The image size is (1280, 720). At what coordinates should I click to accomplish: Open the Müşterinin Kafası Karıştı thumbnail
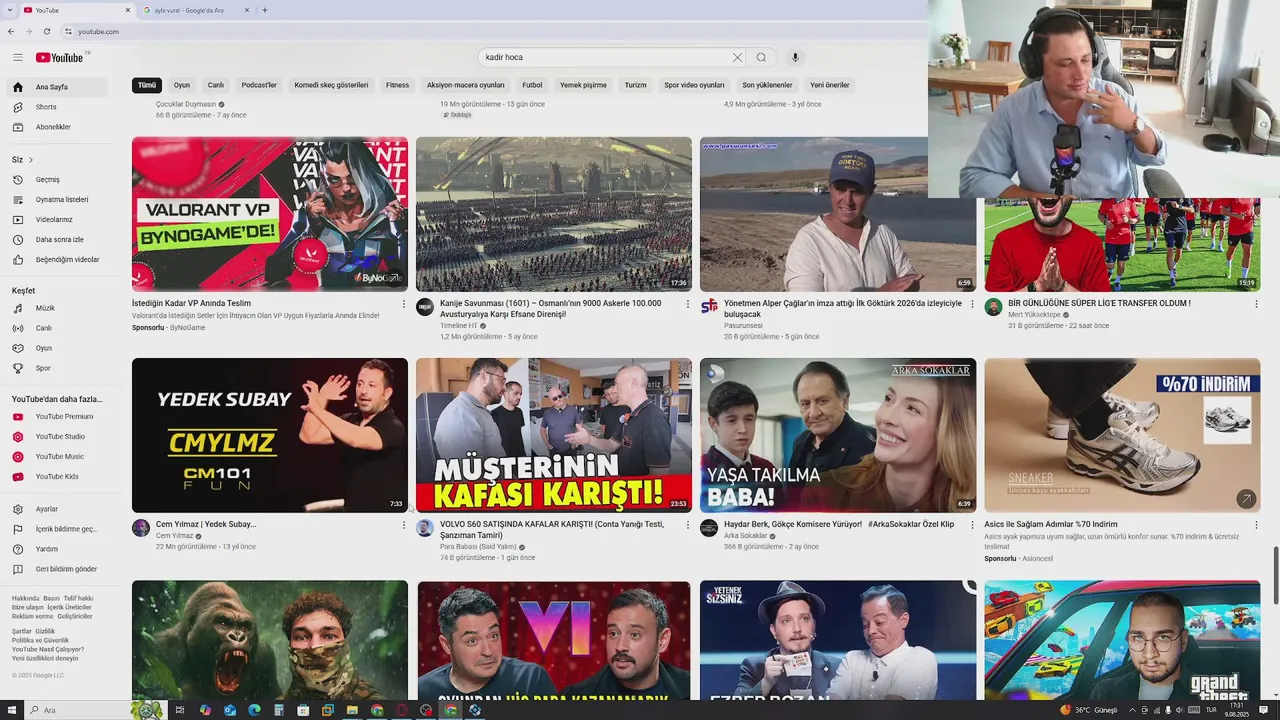click(x=554, y=435)
